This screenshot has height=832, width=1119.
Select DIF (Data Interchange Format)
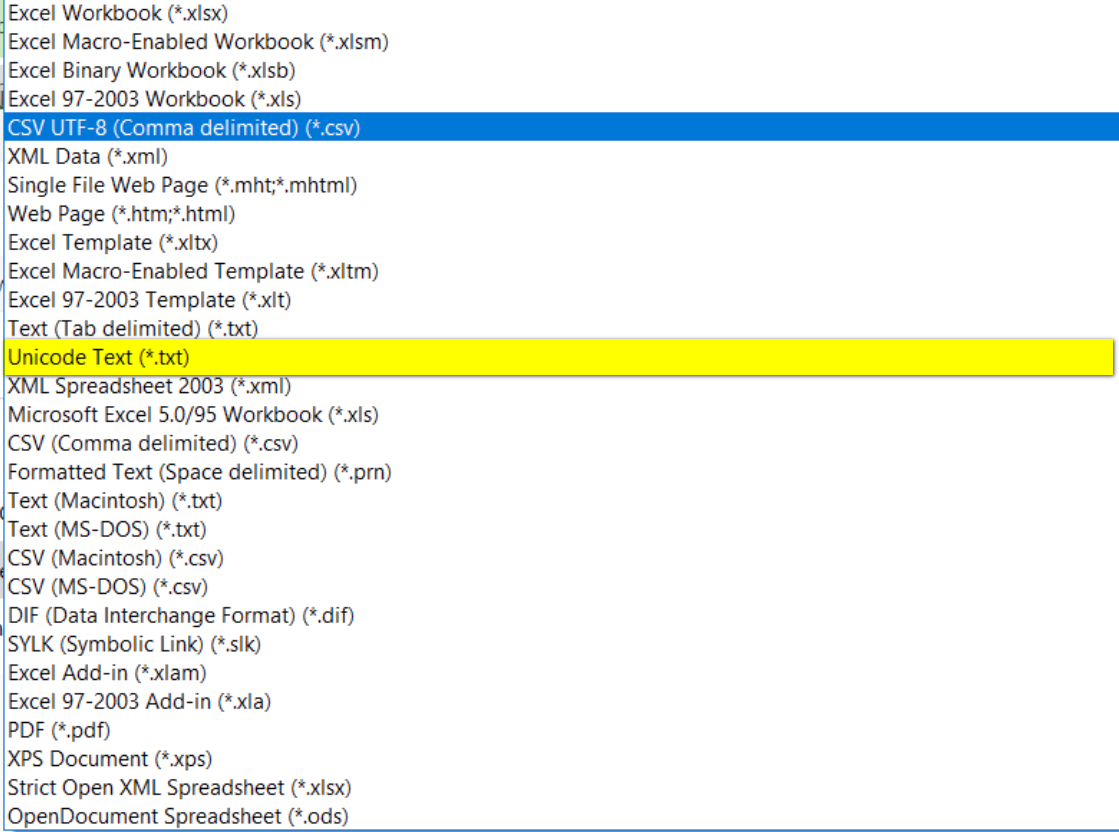[561, 615]
